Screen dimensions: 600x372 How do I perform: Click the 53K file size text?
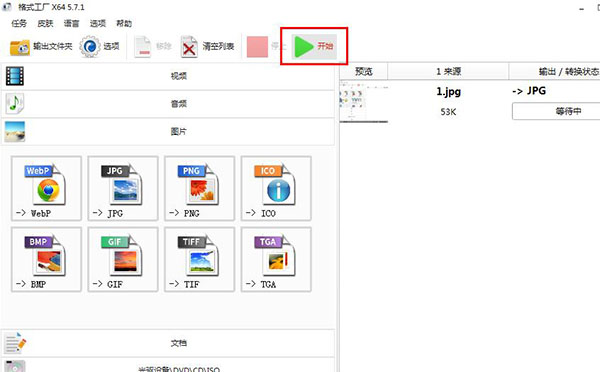click(x=448, y=112)
